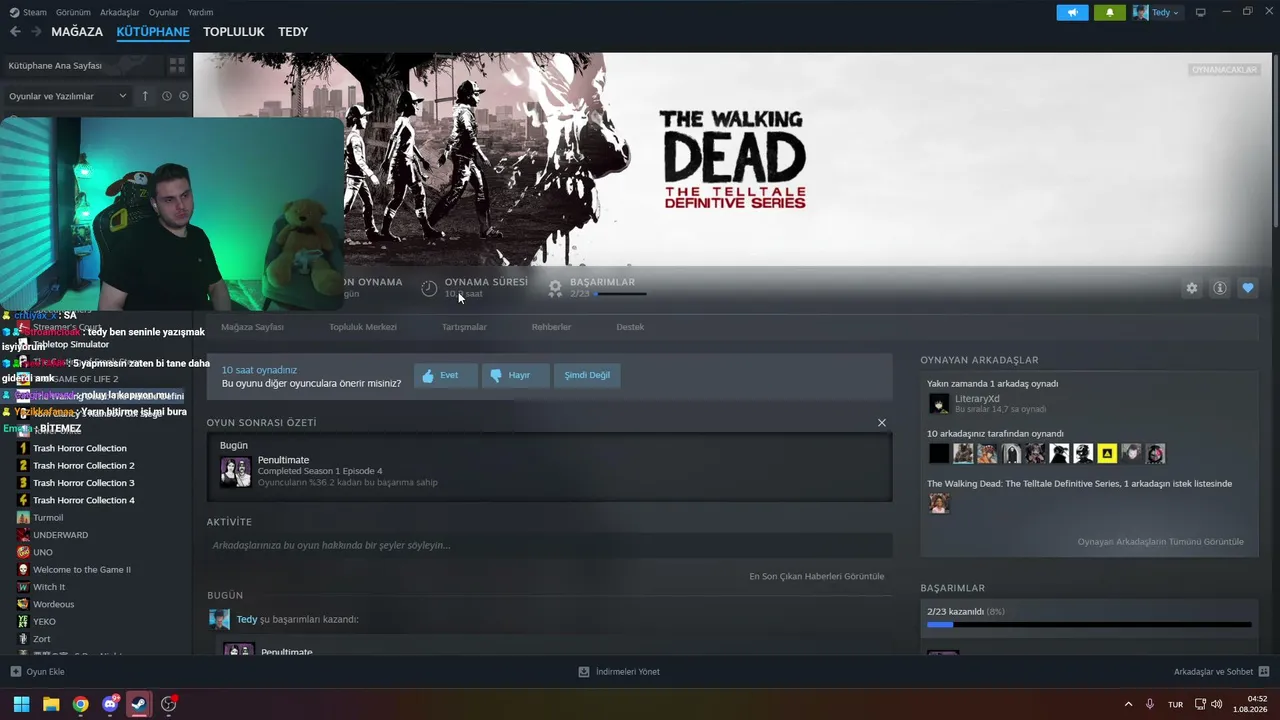
Task: Click the OYNANACAKLAR collection tag
Action: [x=1224, y=70]
